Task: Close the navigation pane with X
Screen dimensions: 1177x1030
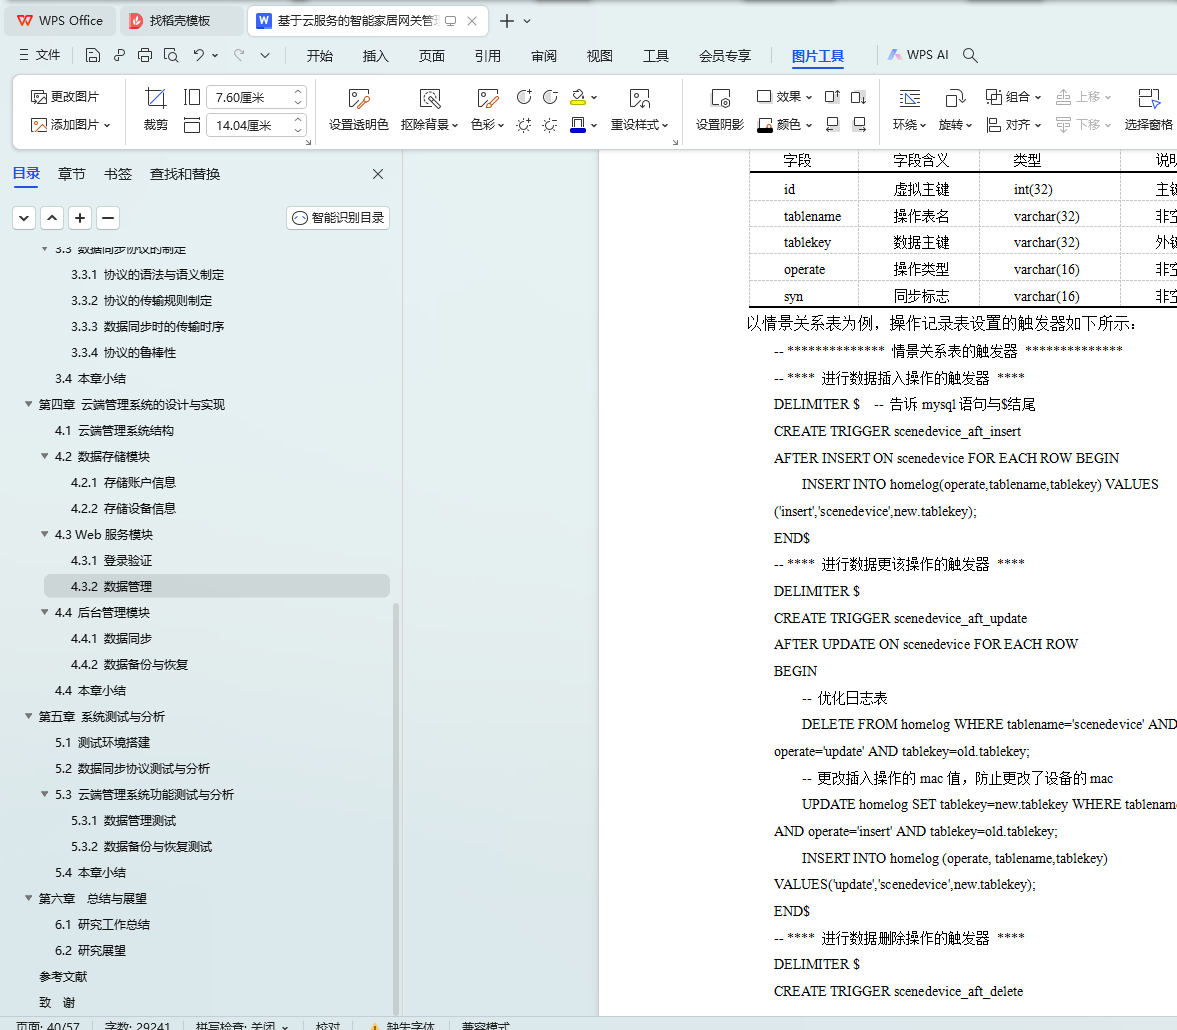Action: 378,174
